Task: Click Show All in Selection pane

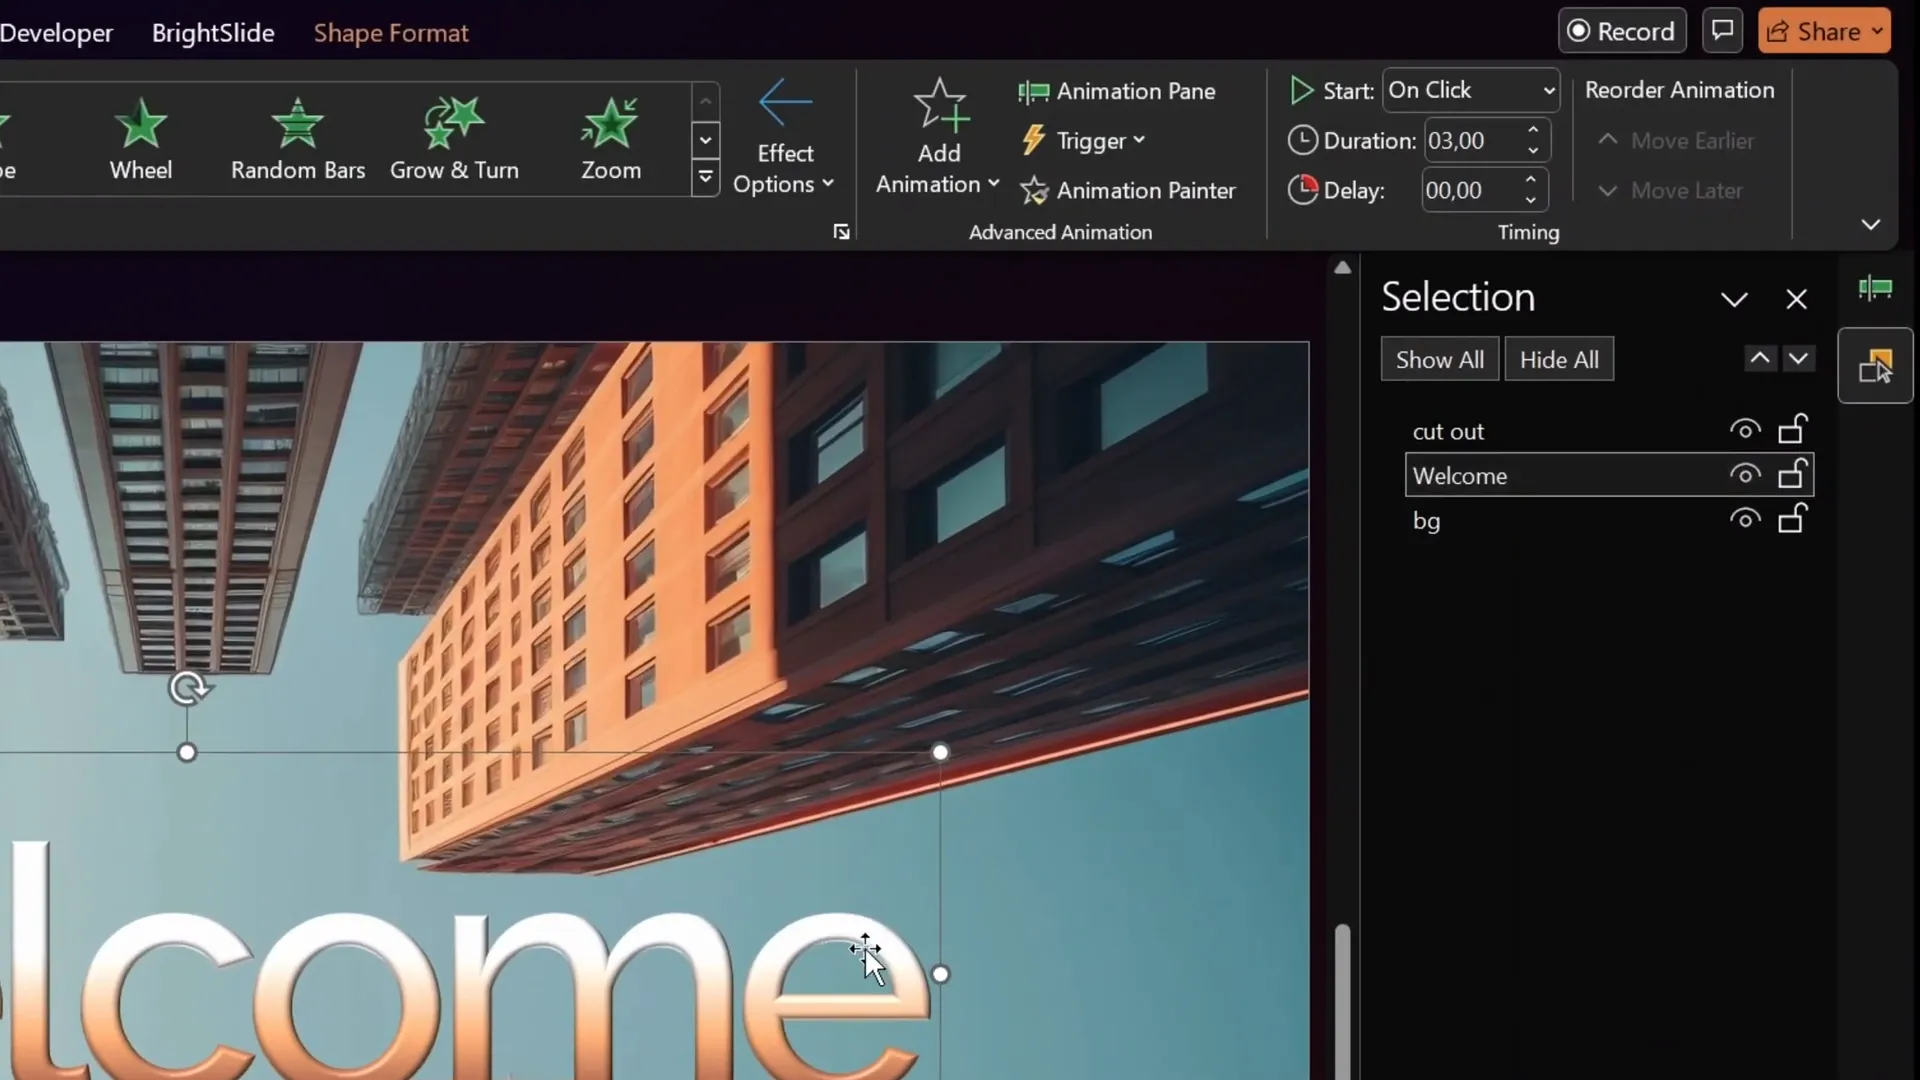Action: (x=1440, y=360)
